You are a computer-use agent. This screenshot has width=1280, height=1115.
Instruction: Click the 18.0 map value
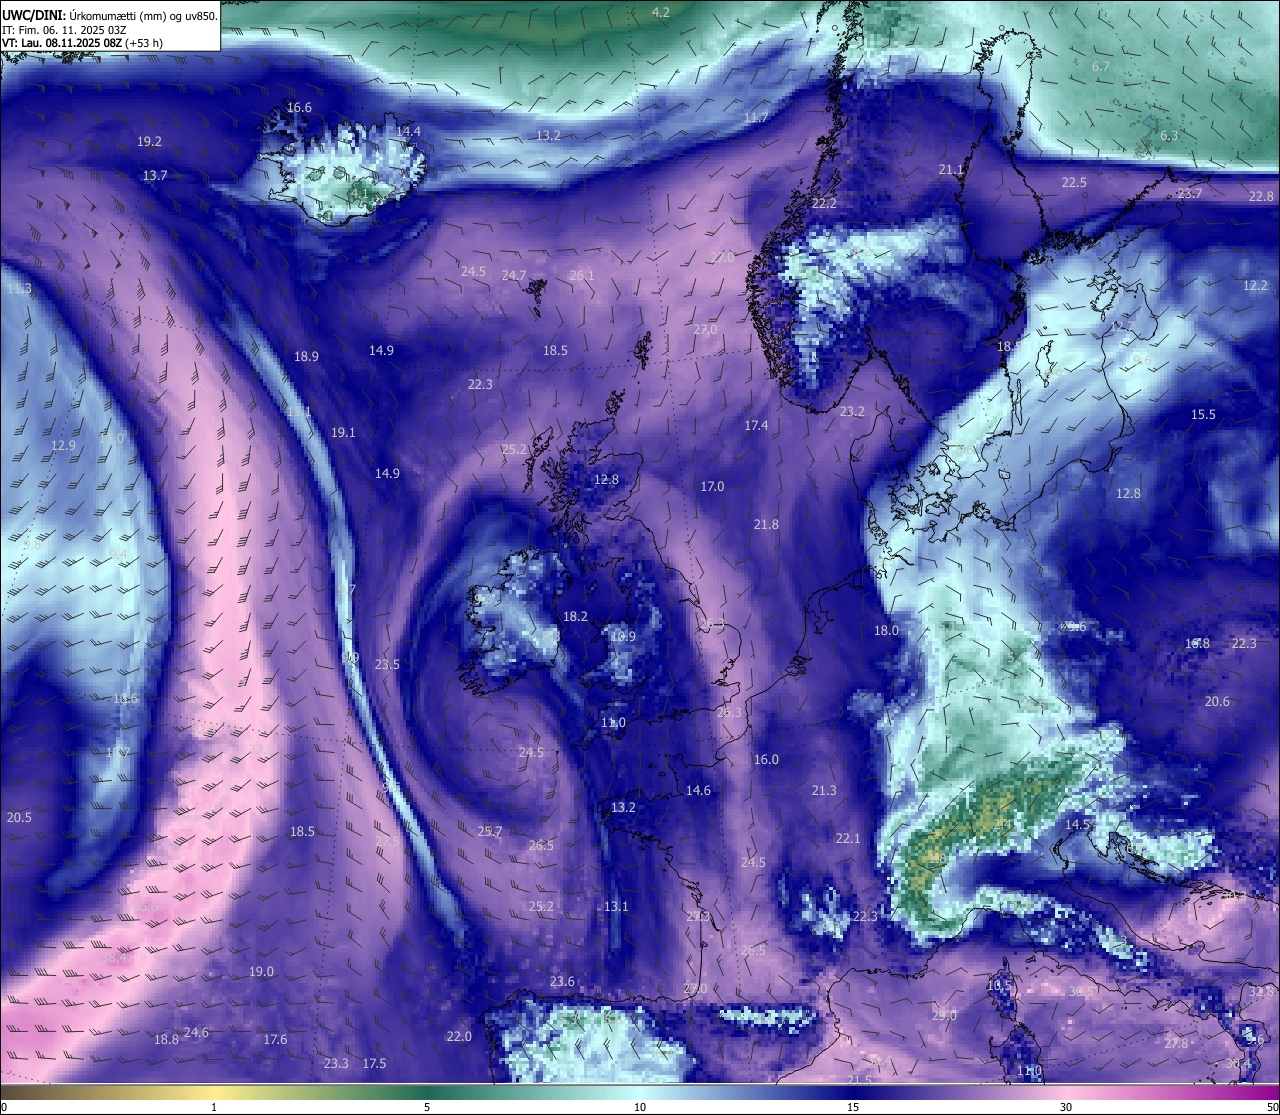(x=886, y=630)
